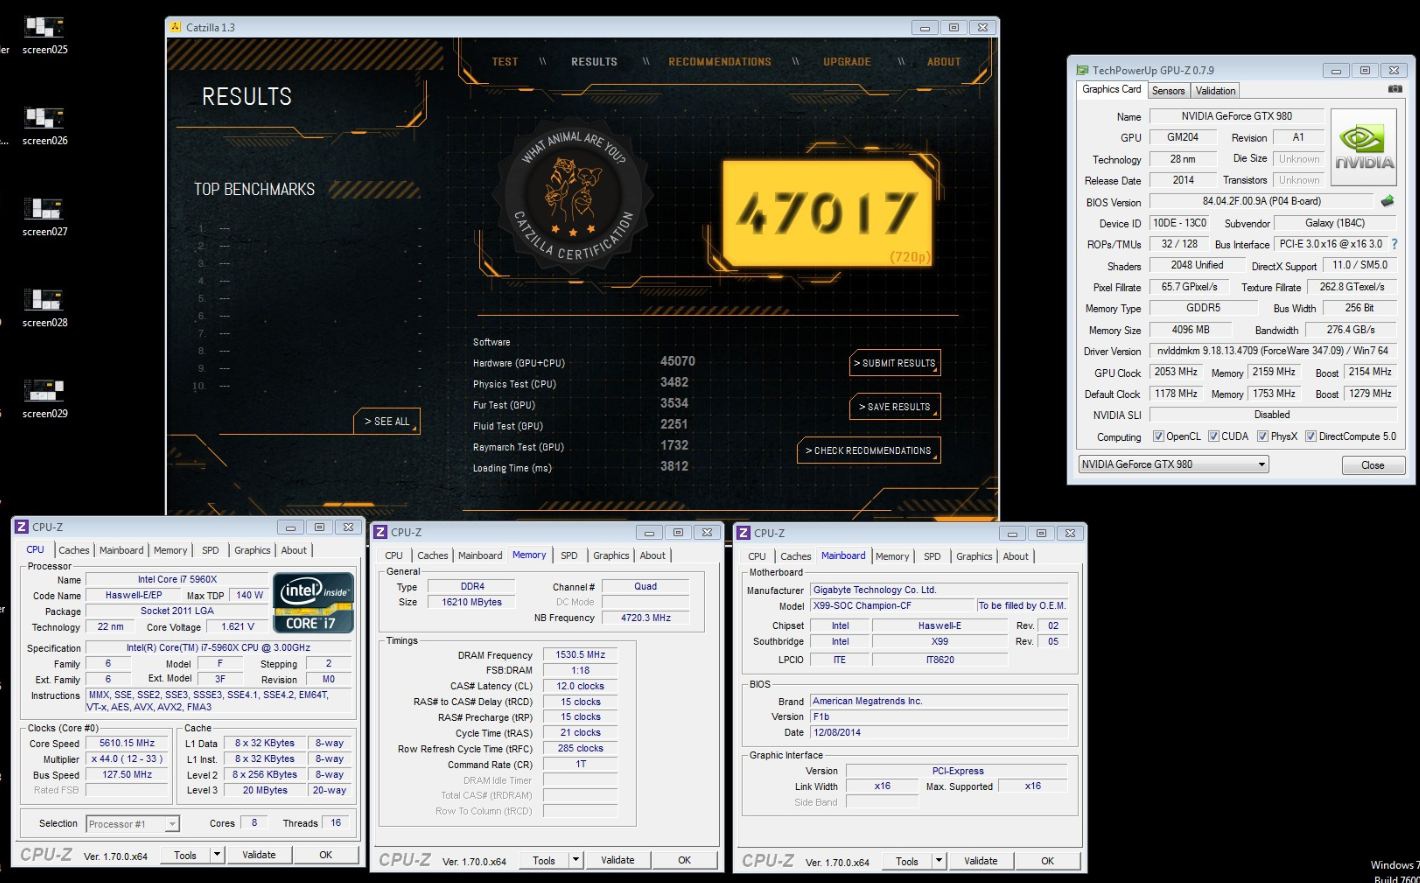Toggle the CUDA checkbox in GPU-Z
The image size is (1420, 883).
tap(1213, 436)
